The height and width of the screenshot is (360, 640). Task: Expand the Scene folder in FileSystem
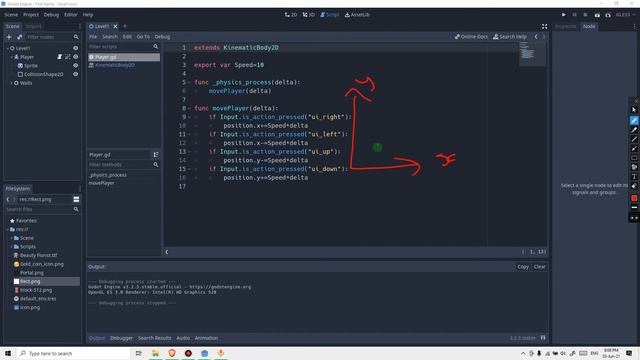(11, 238)
